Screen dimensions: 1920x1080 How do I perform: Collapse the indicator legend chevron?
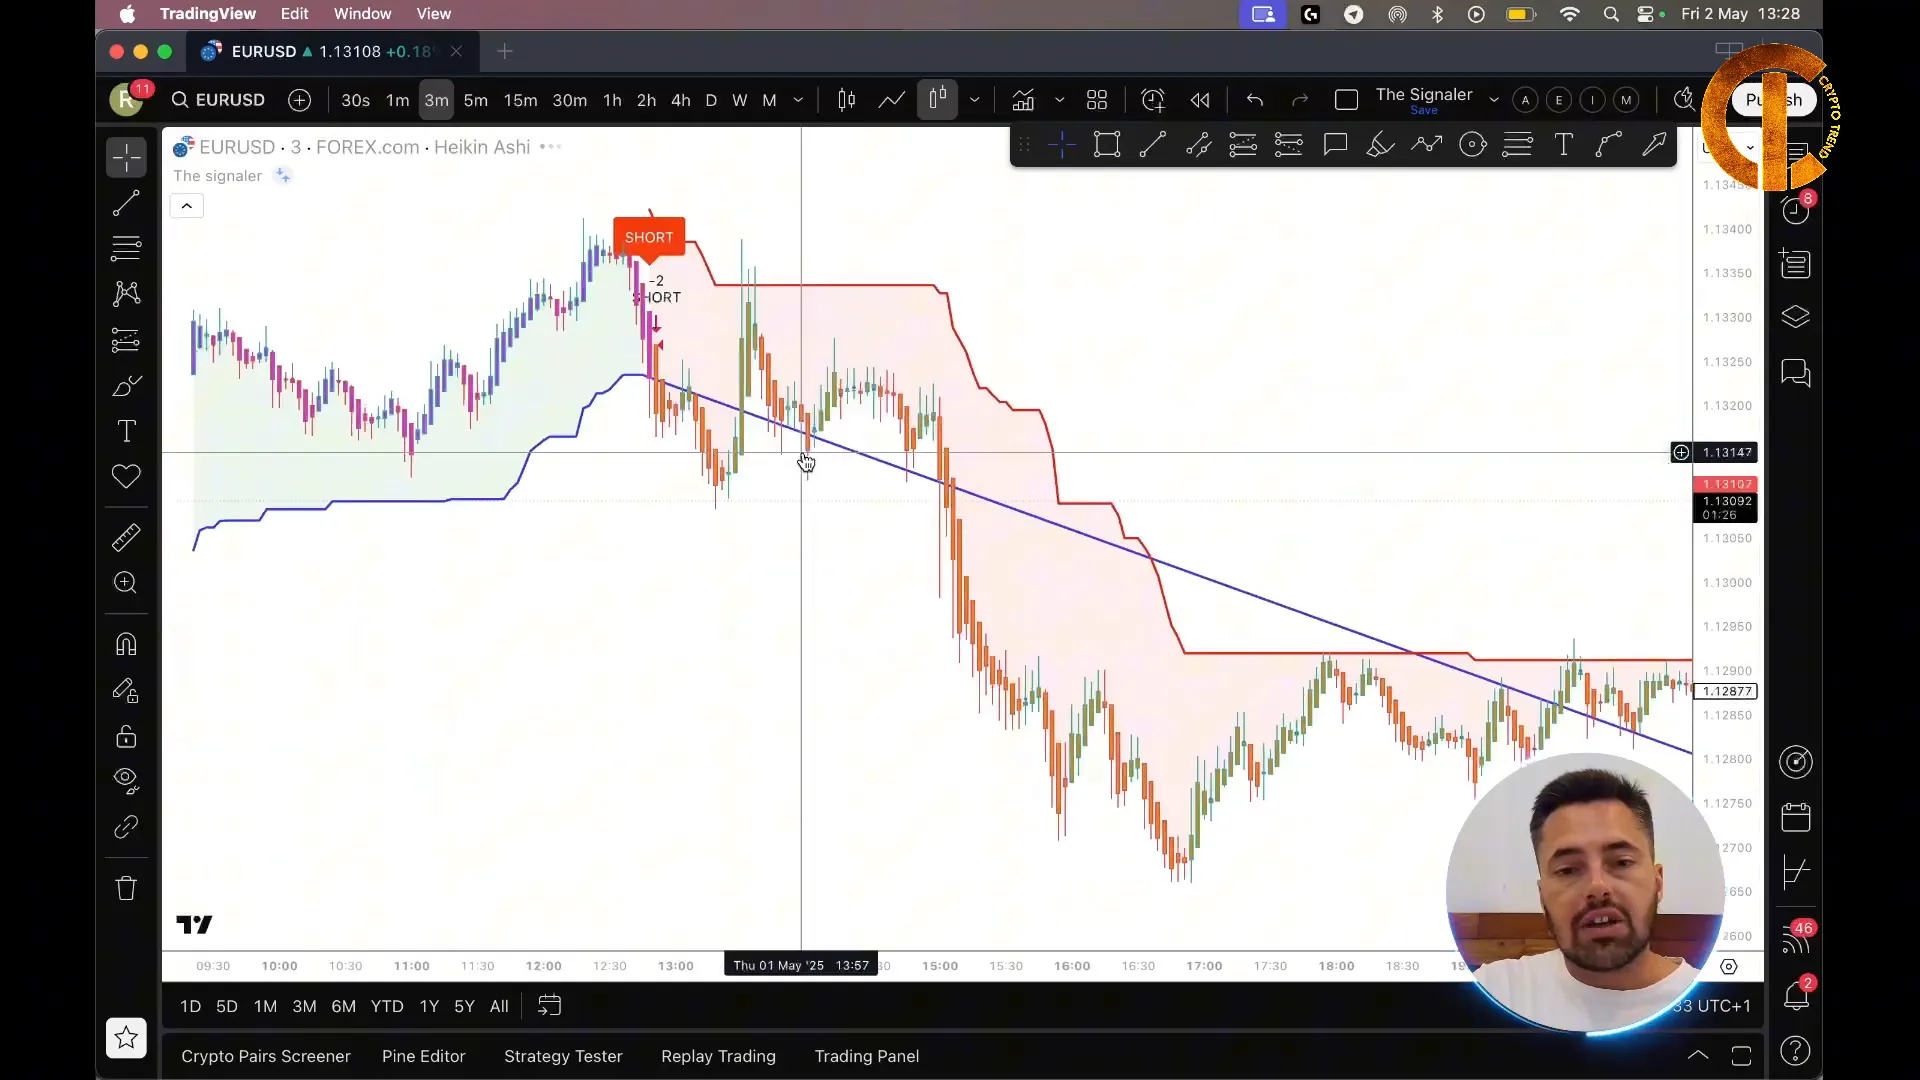point(187,206)
